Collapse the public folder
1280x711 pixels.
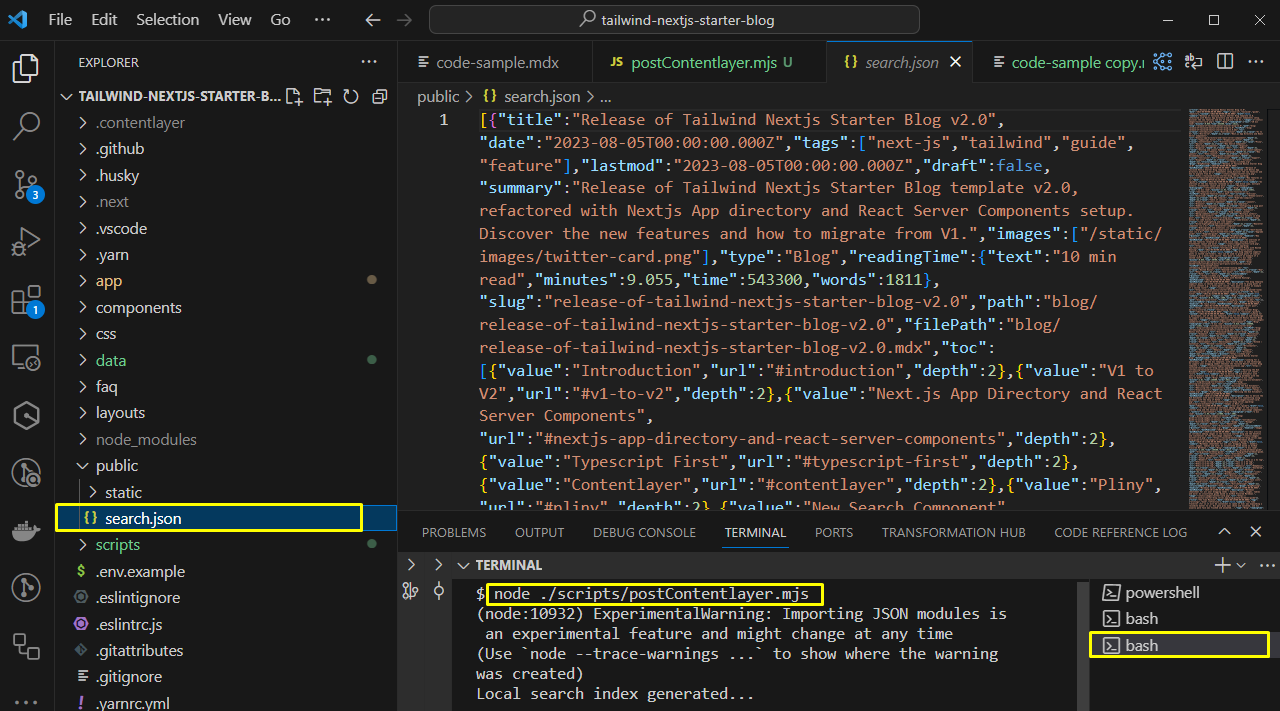116,466
